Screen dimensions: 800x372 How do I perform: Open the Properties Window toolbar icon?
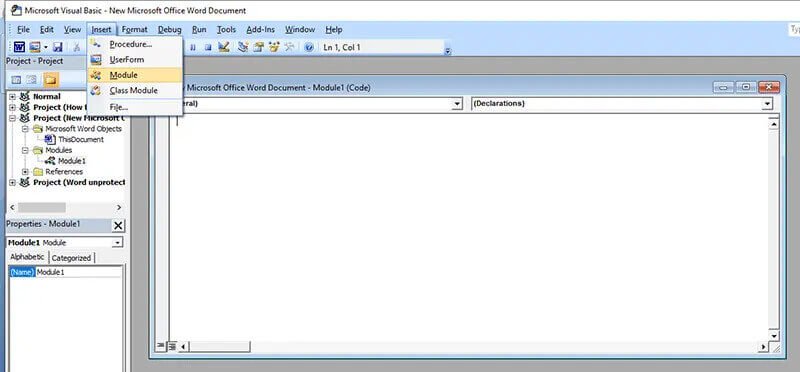259,47
